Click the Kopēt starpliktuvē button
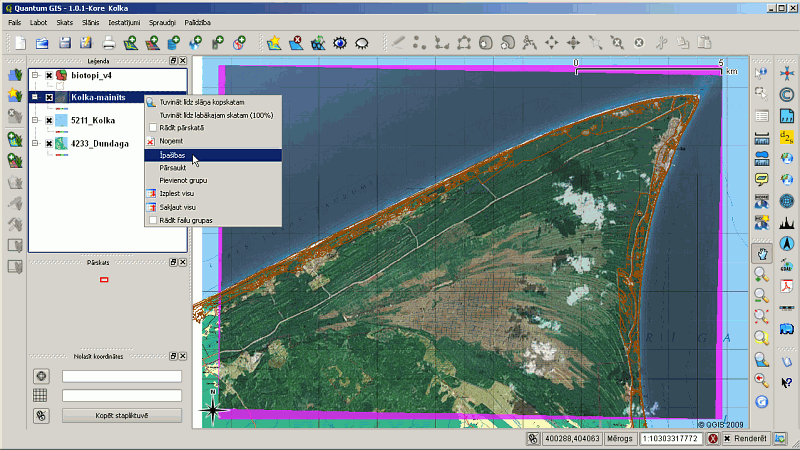800x450 pixels. coord(122,415)
